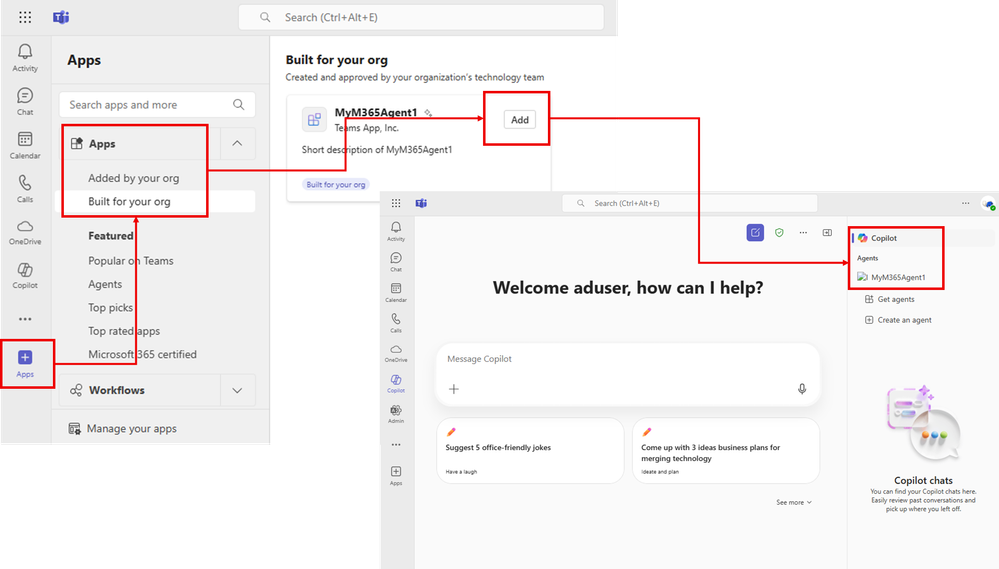Viewport: 999px width, 569px height.
Task: Open Chat in the right Teams sidebar
Action: [396, 262]
